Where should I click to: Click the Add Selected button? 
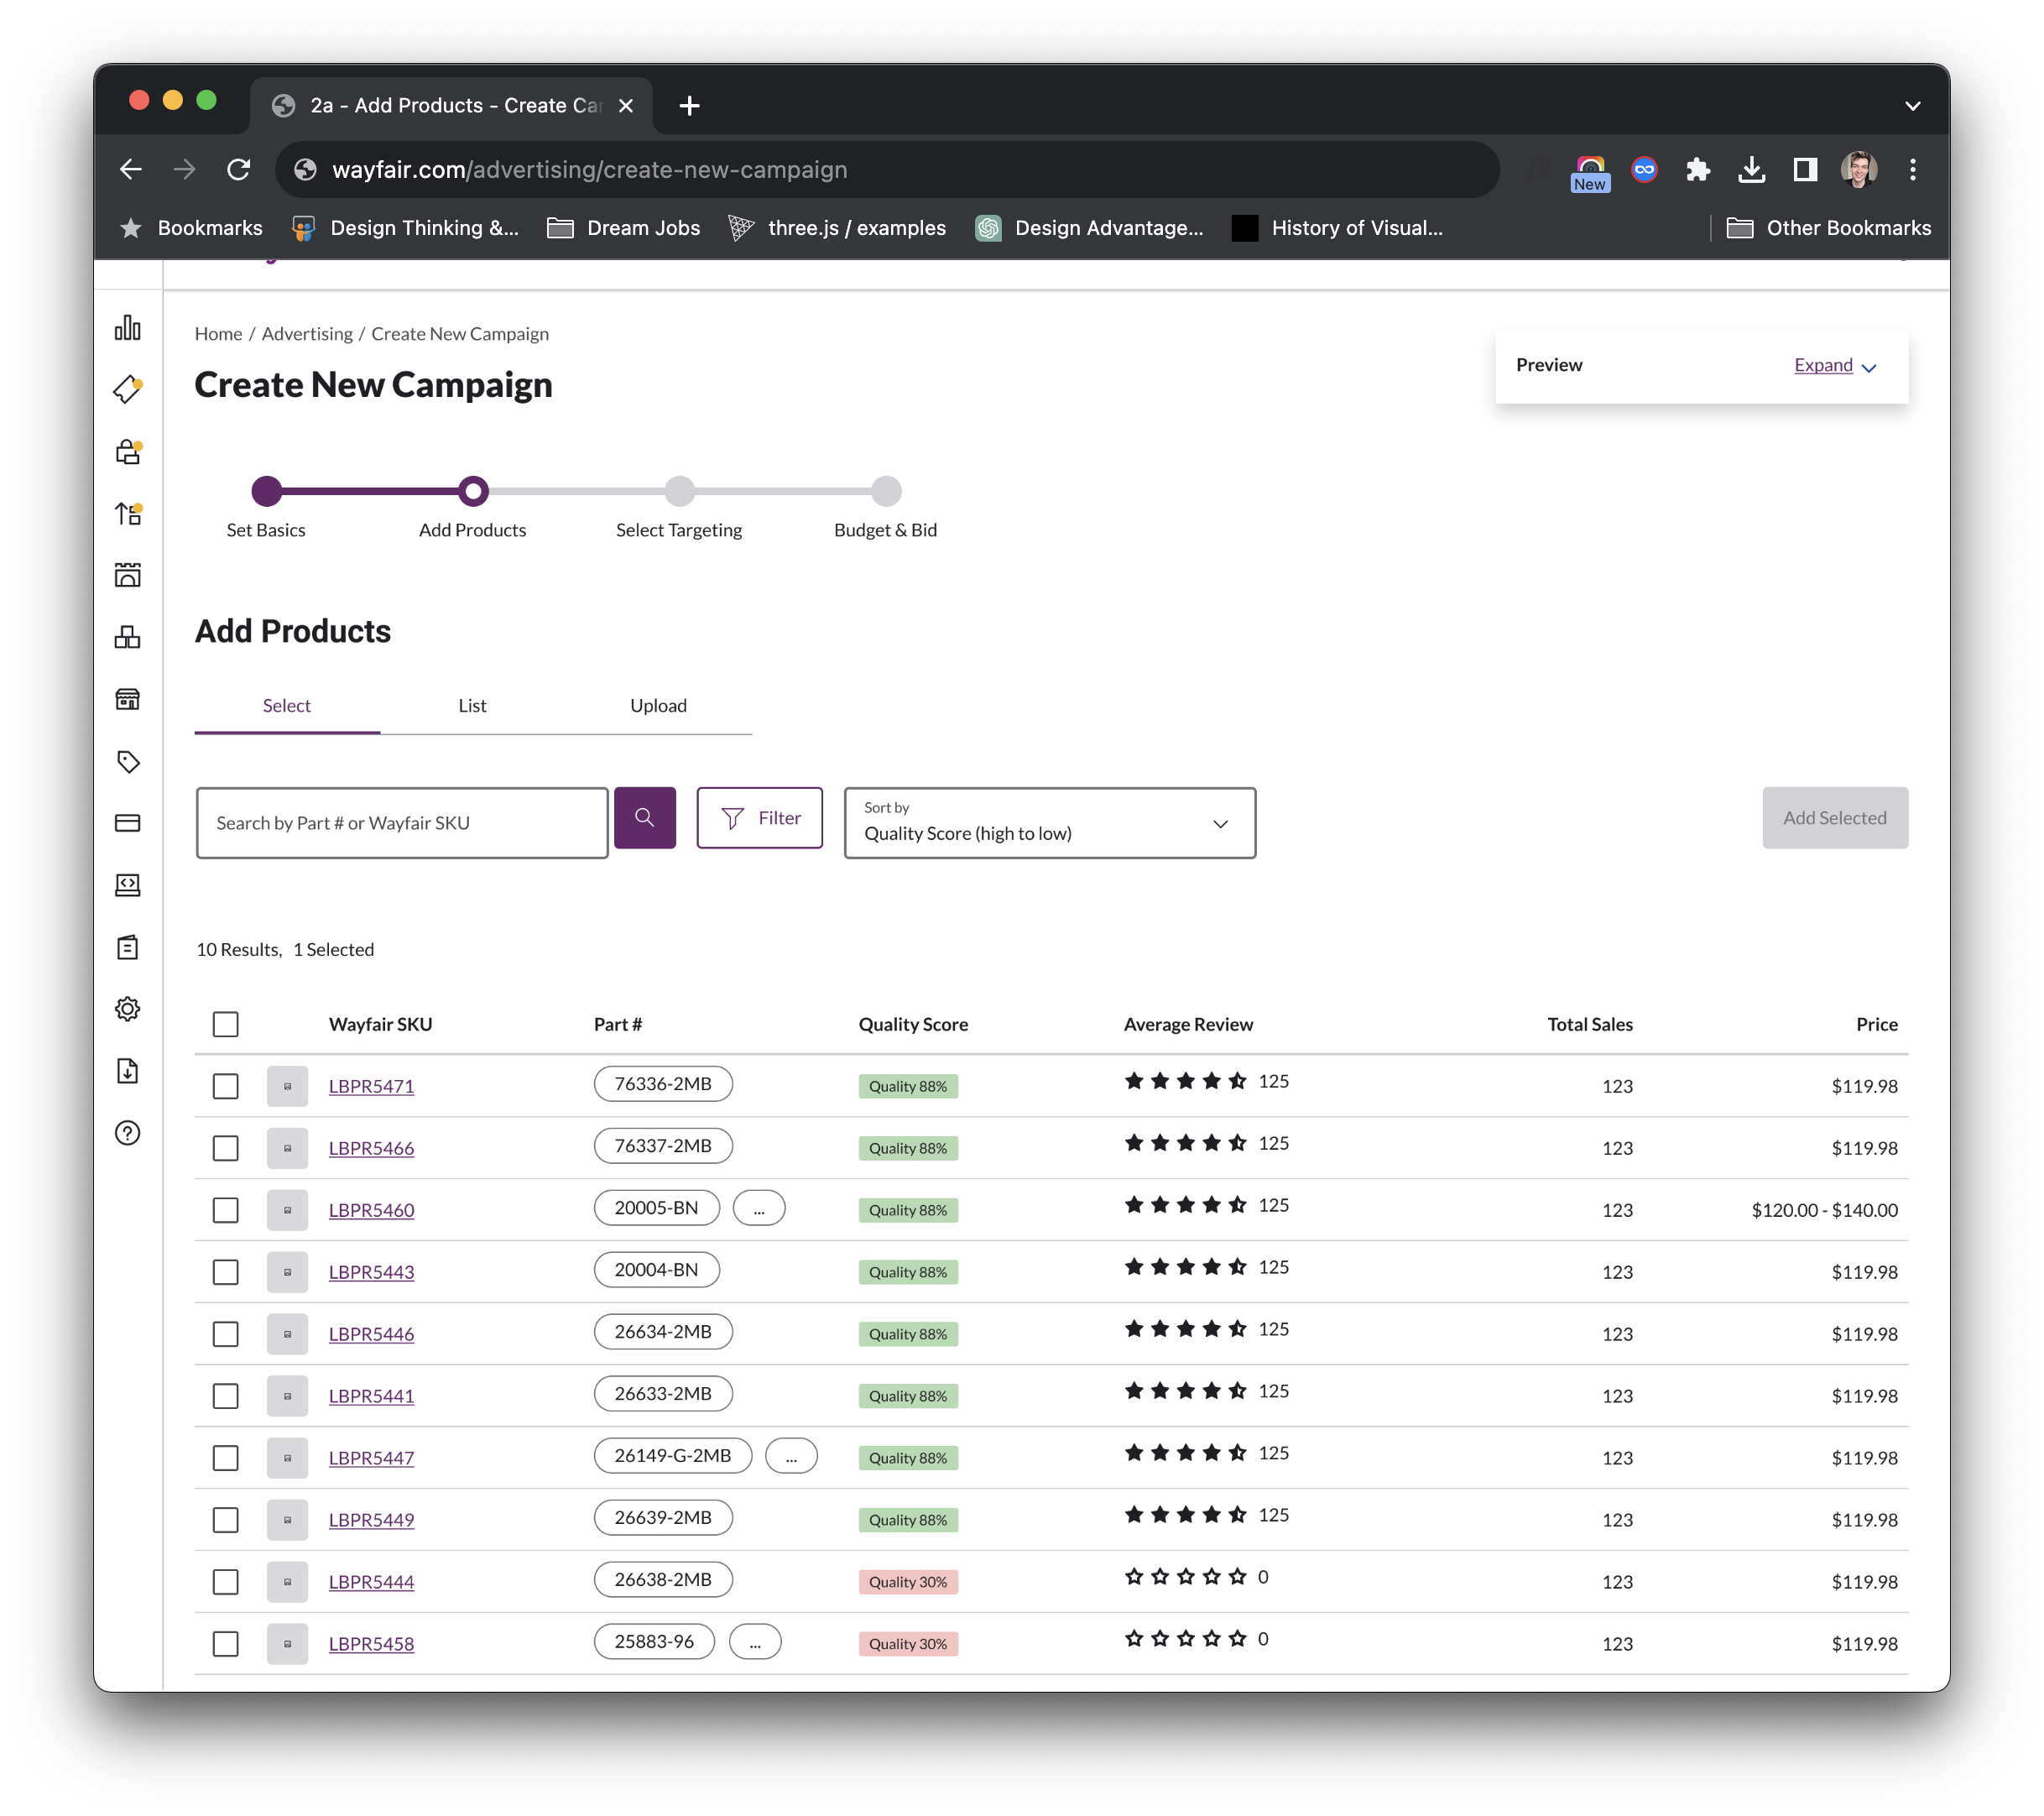click(x=1835, y=818)
